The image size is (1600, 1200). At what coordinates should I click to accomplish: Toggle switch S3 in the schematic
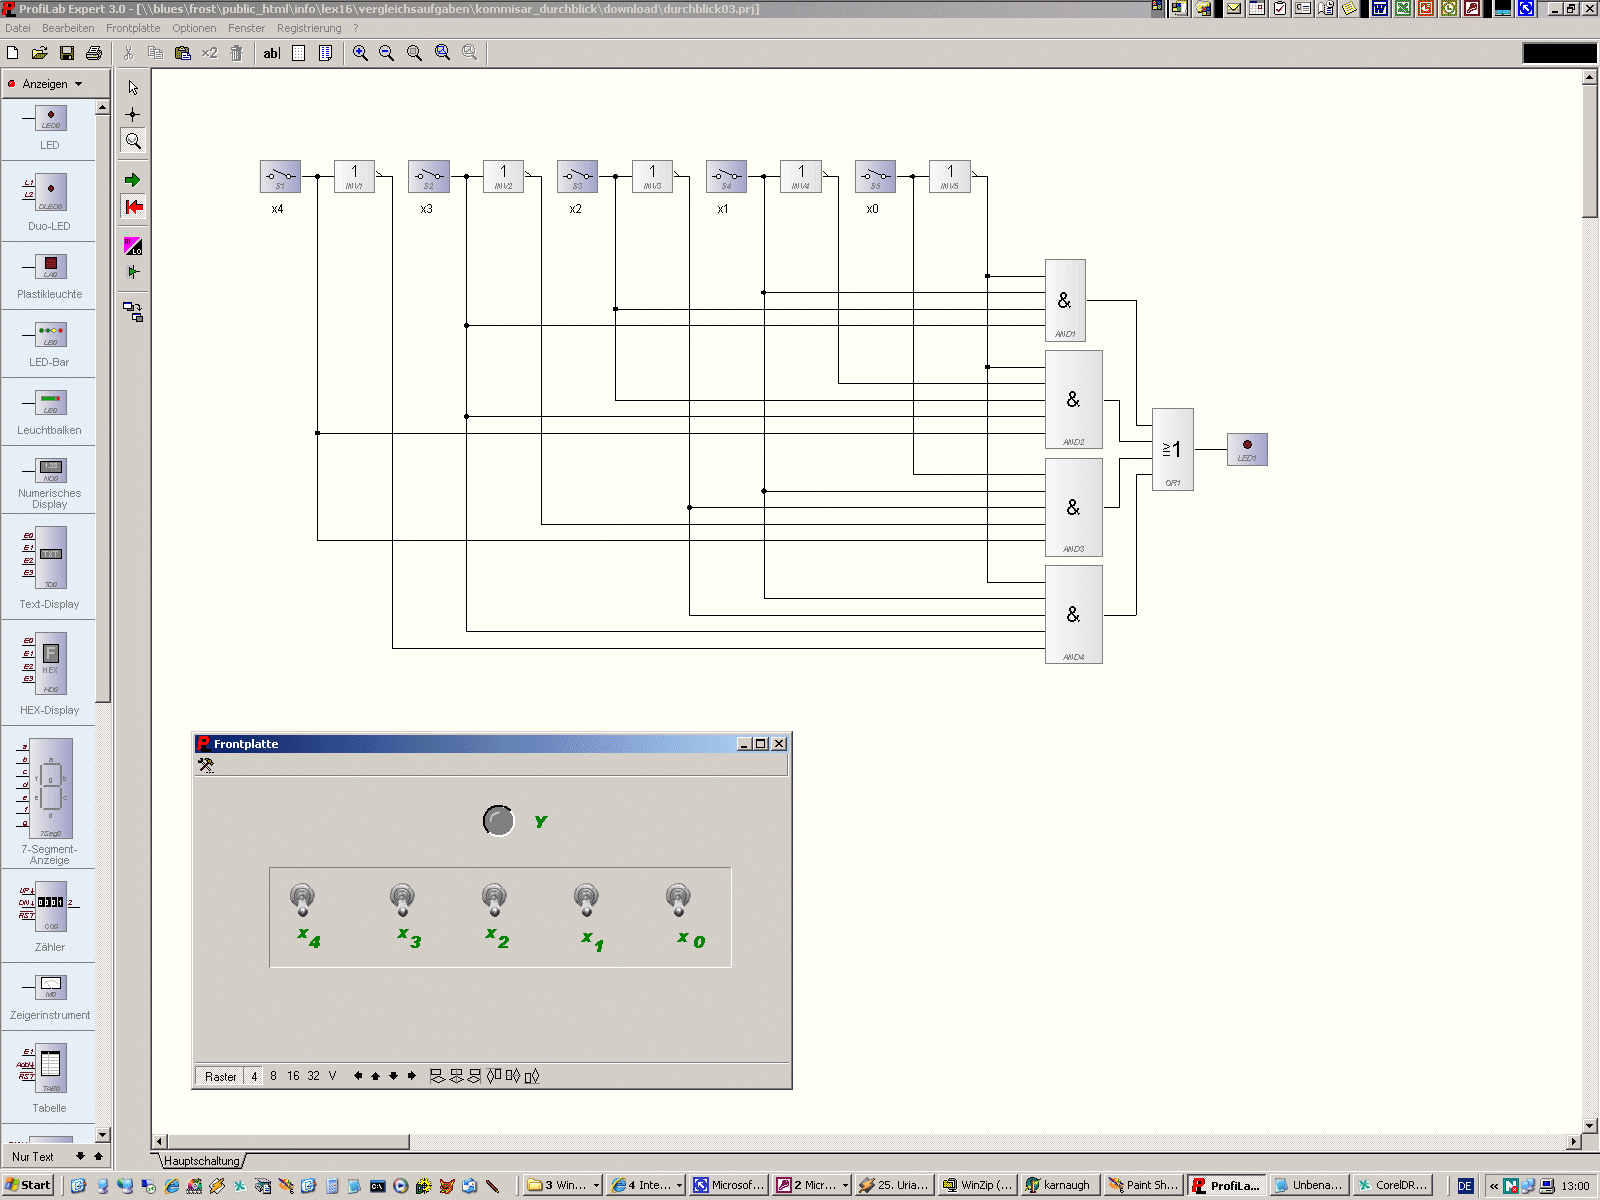(x=577, y=176)
